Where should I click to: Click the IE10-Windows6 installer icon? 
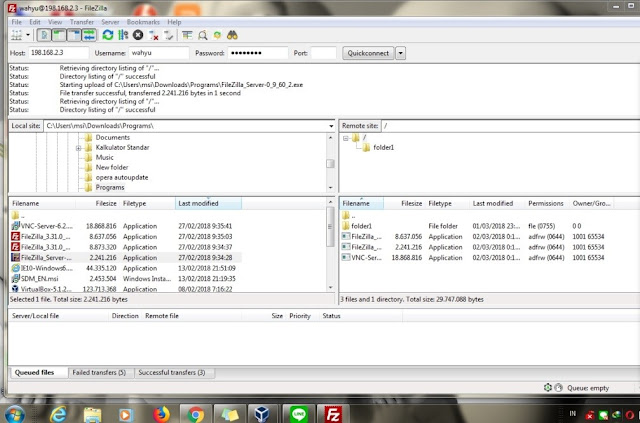(x=15, y=268)
